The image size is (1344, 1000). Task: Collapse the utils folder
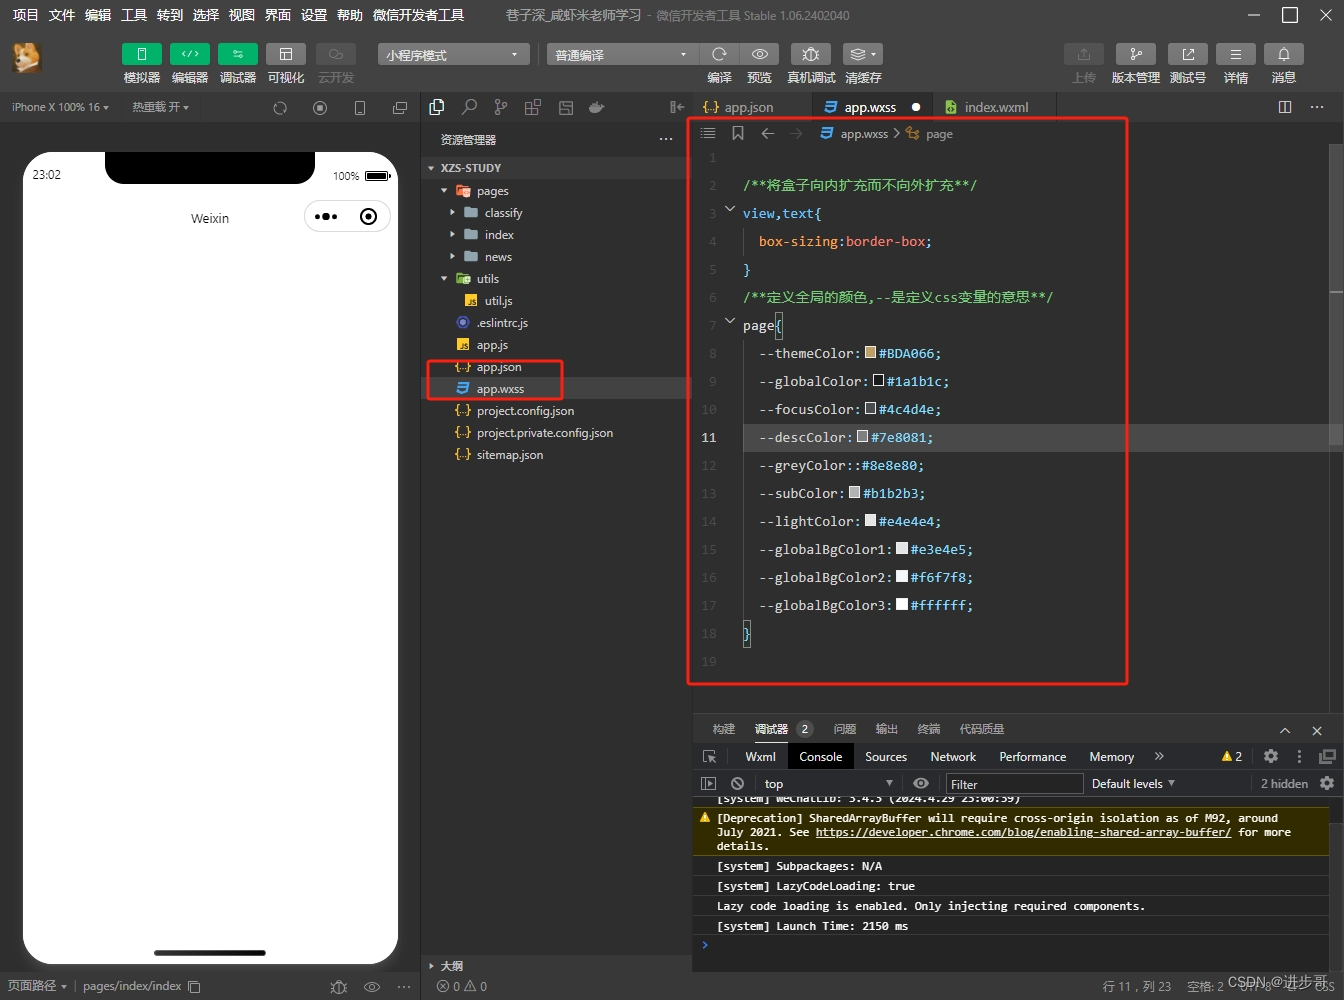coord(444,278)
